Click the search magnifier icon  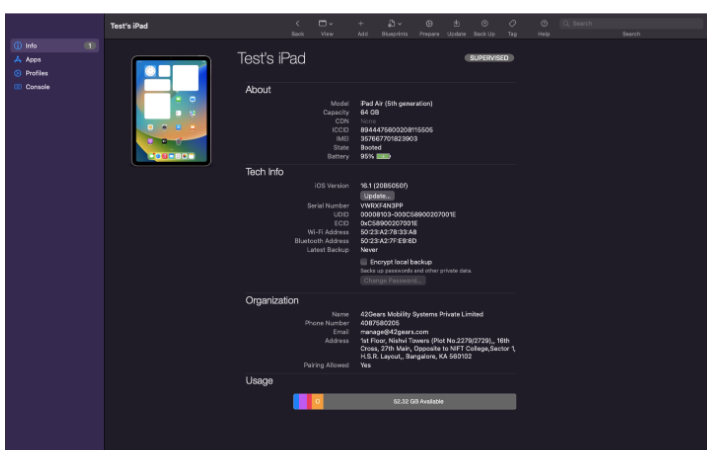click(x=566, y=23)
